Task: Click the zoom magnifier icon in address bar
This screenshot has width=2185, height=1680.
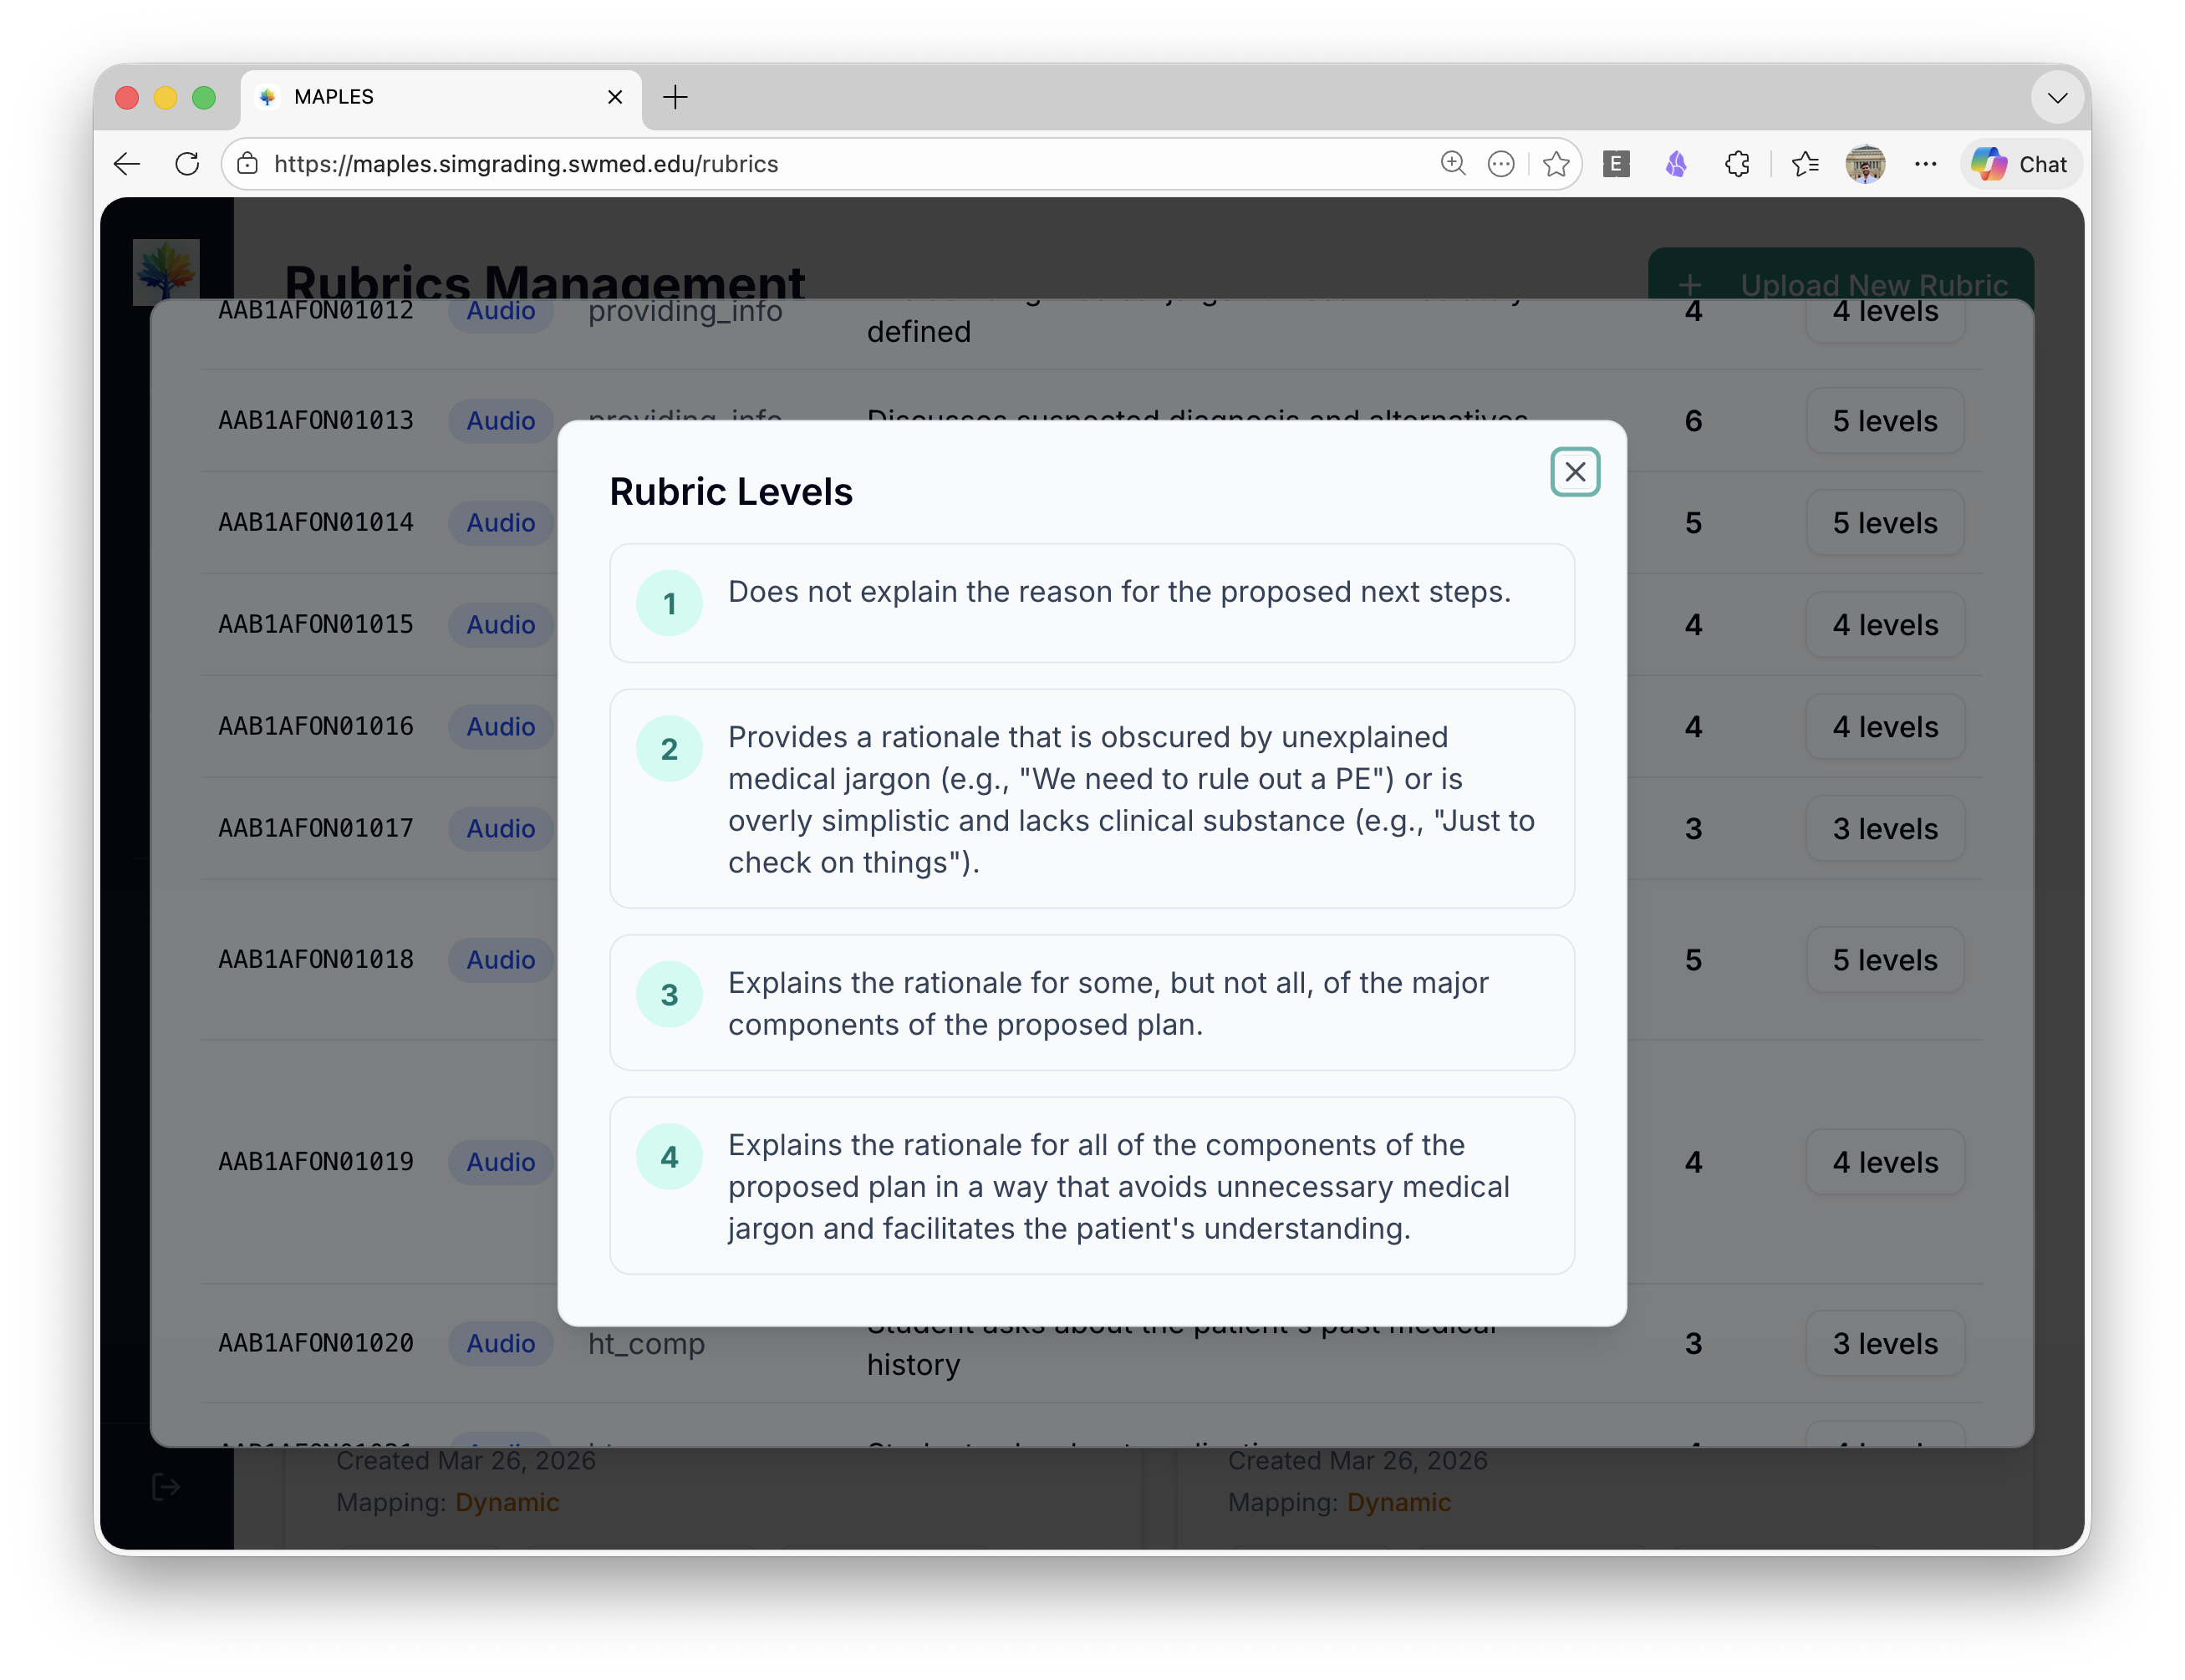Action: [x=1452, y=164]
